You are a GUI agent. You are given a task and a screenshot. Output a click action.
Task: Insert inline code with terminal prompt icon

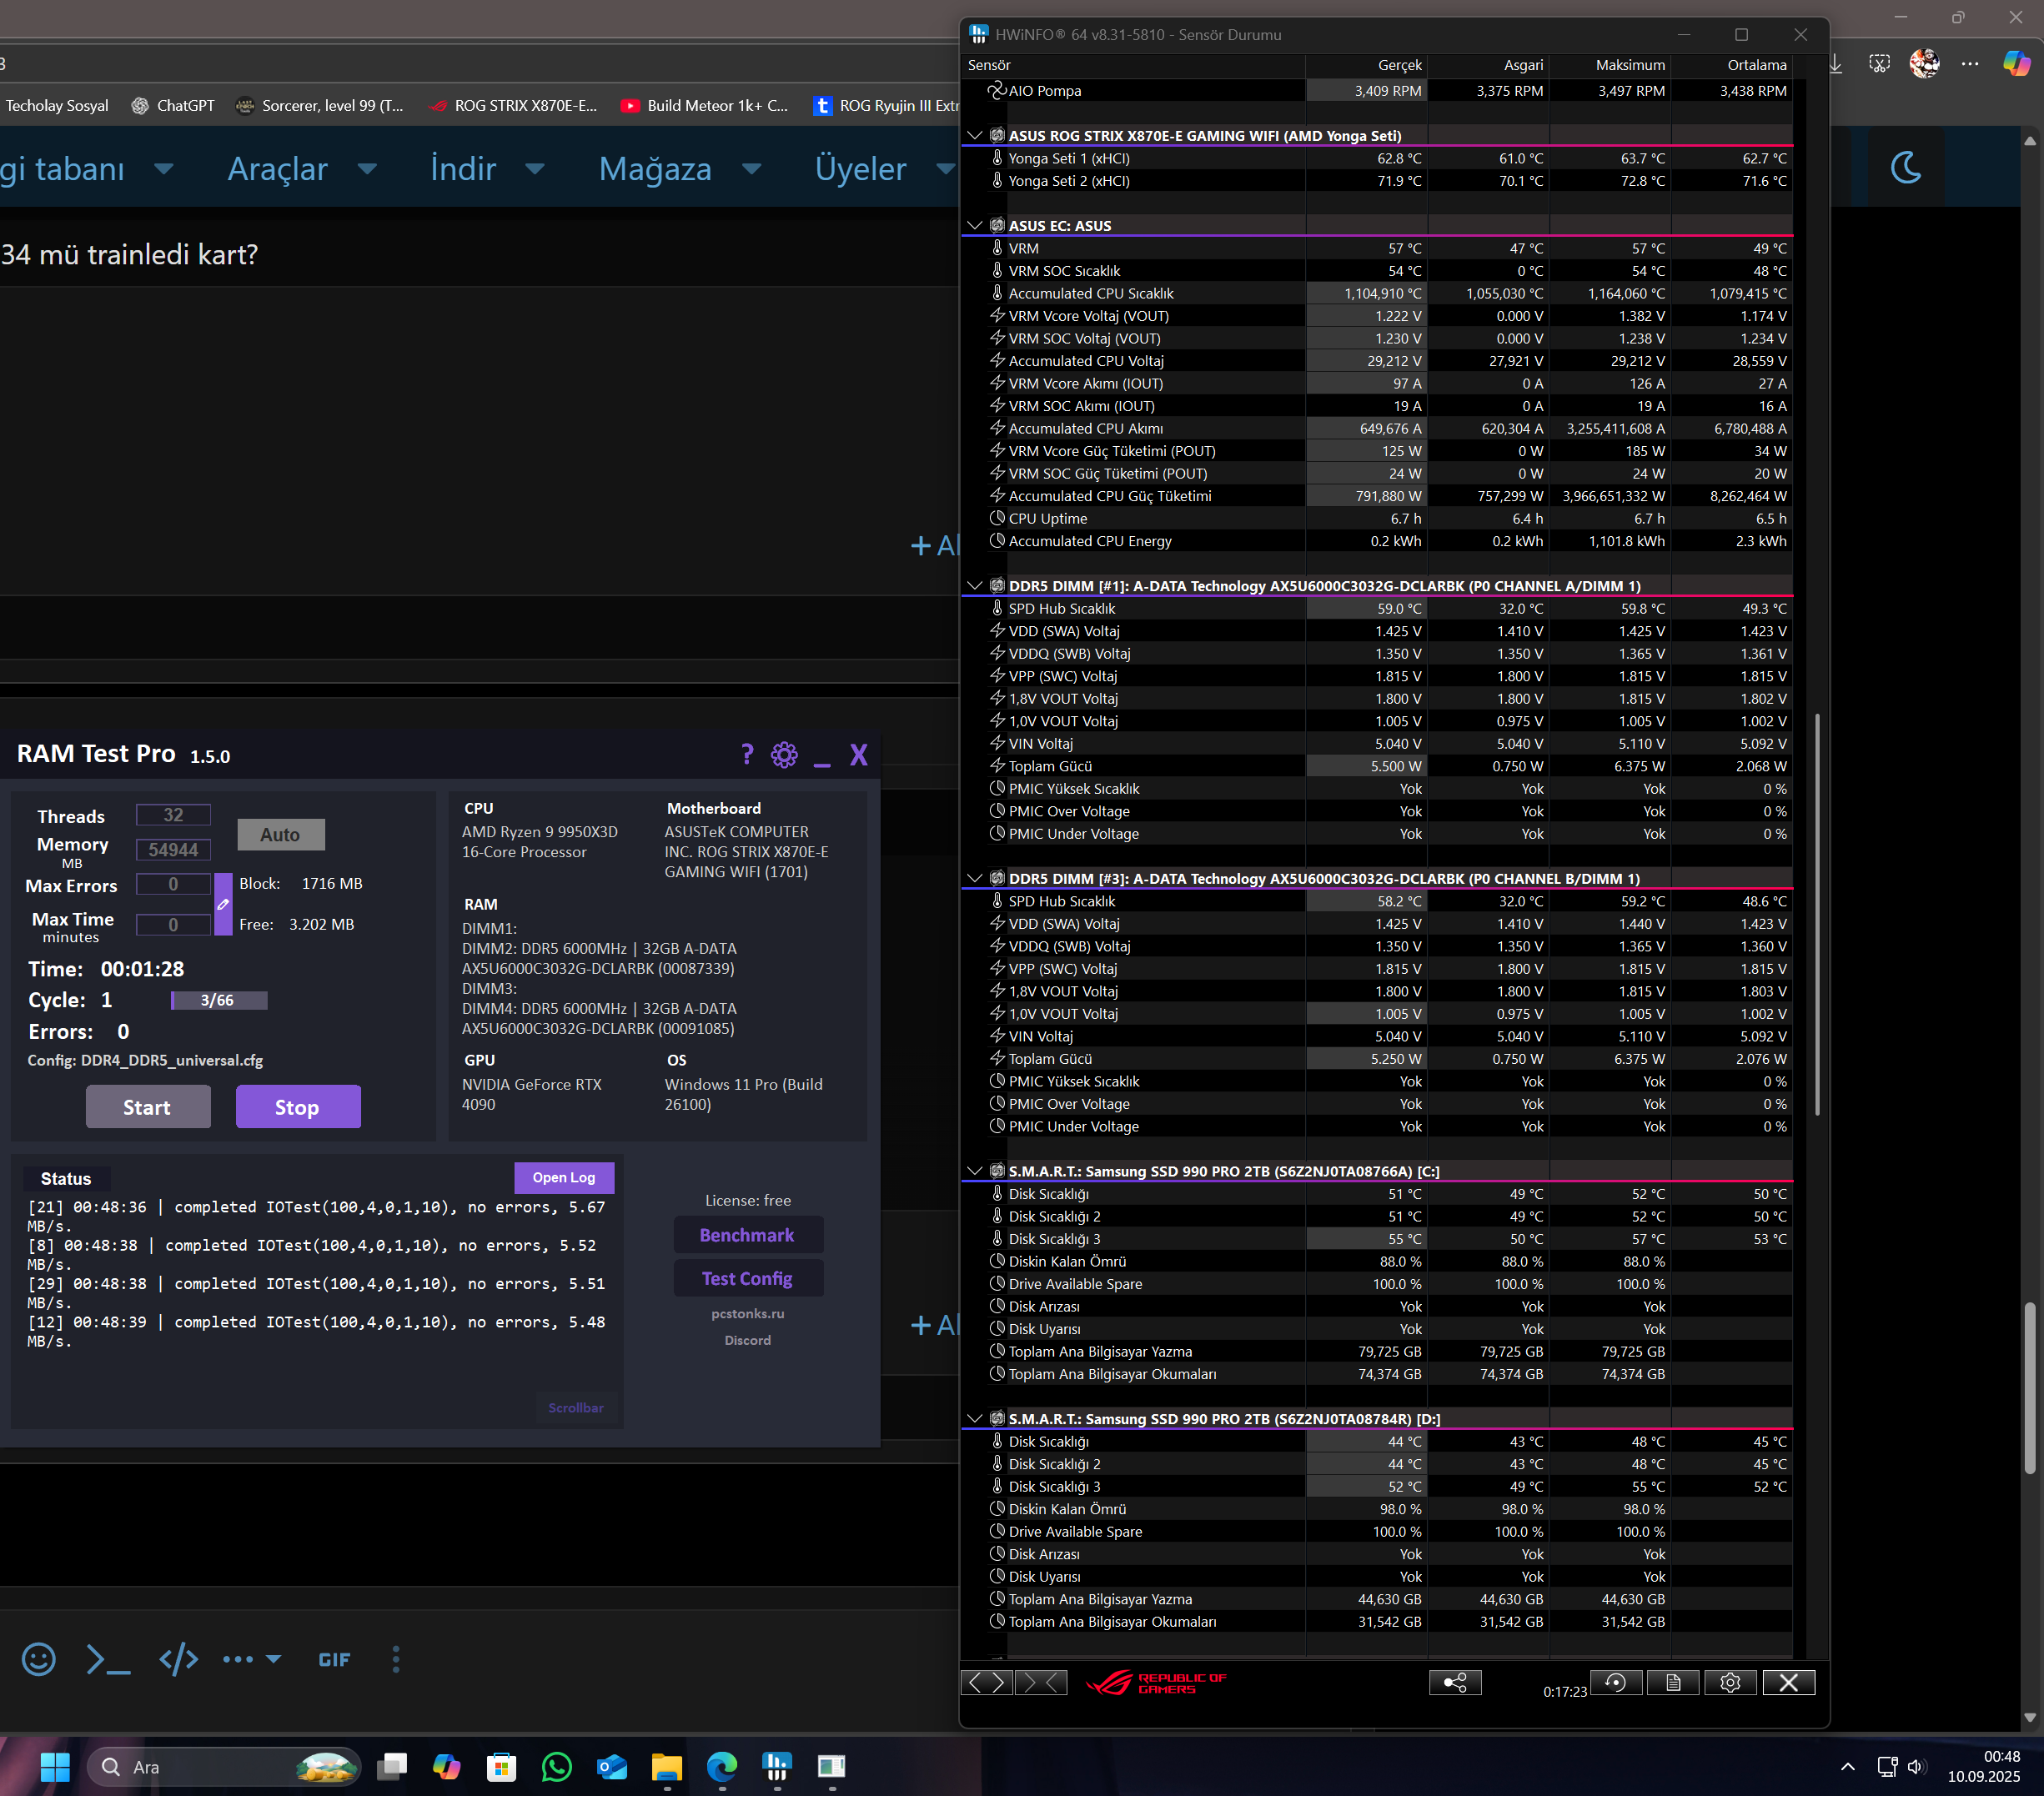pos(108,1660)
